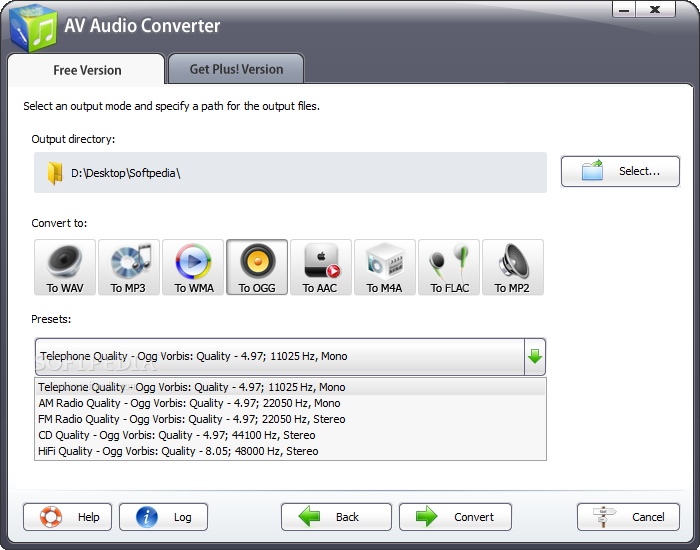Pick the To AAC output format
Viewport: 700px width, 550px height.
click(x=321, y=267)
